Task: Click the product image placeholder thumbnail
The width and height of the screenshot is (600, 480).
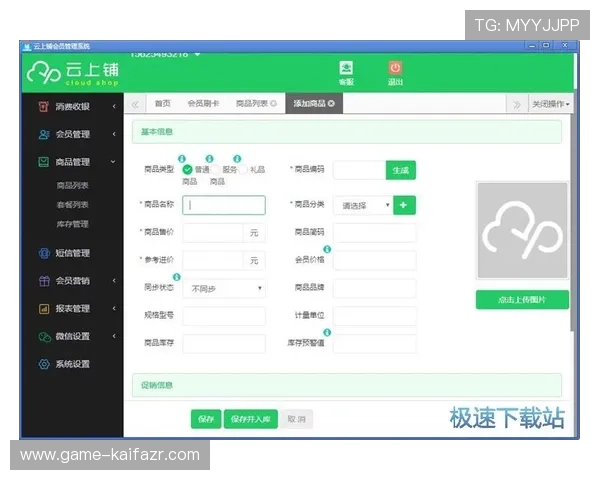Action: [x=522, y=230]
